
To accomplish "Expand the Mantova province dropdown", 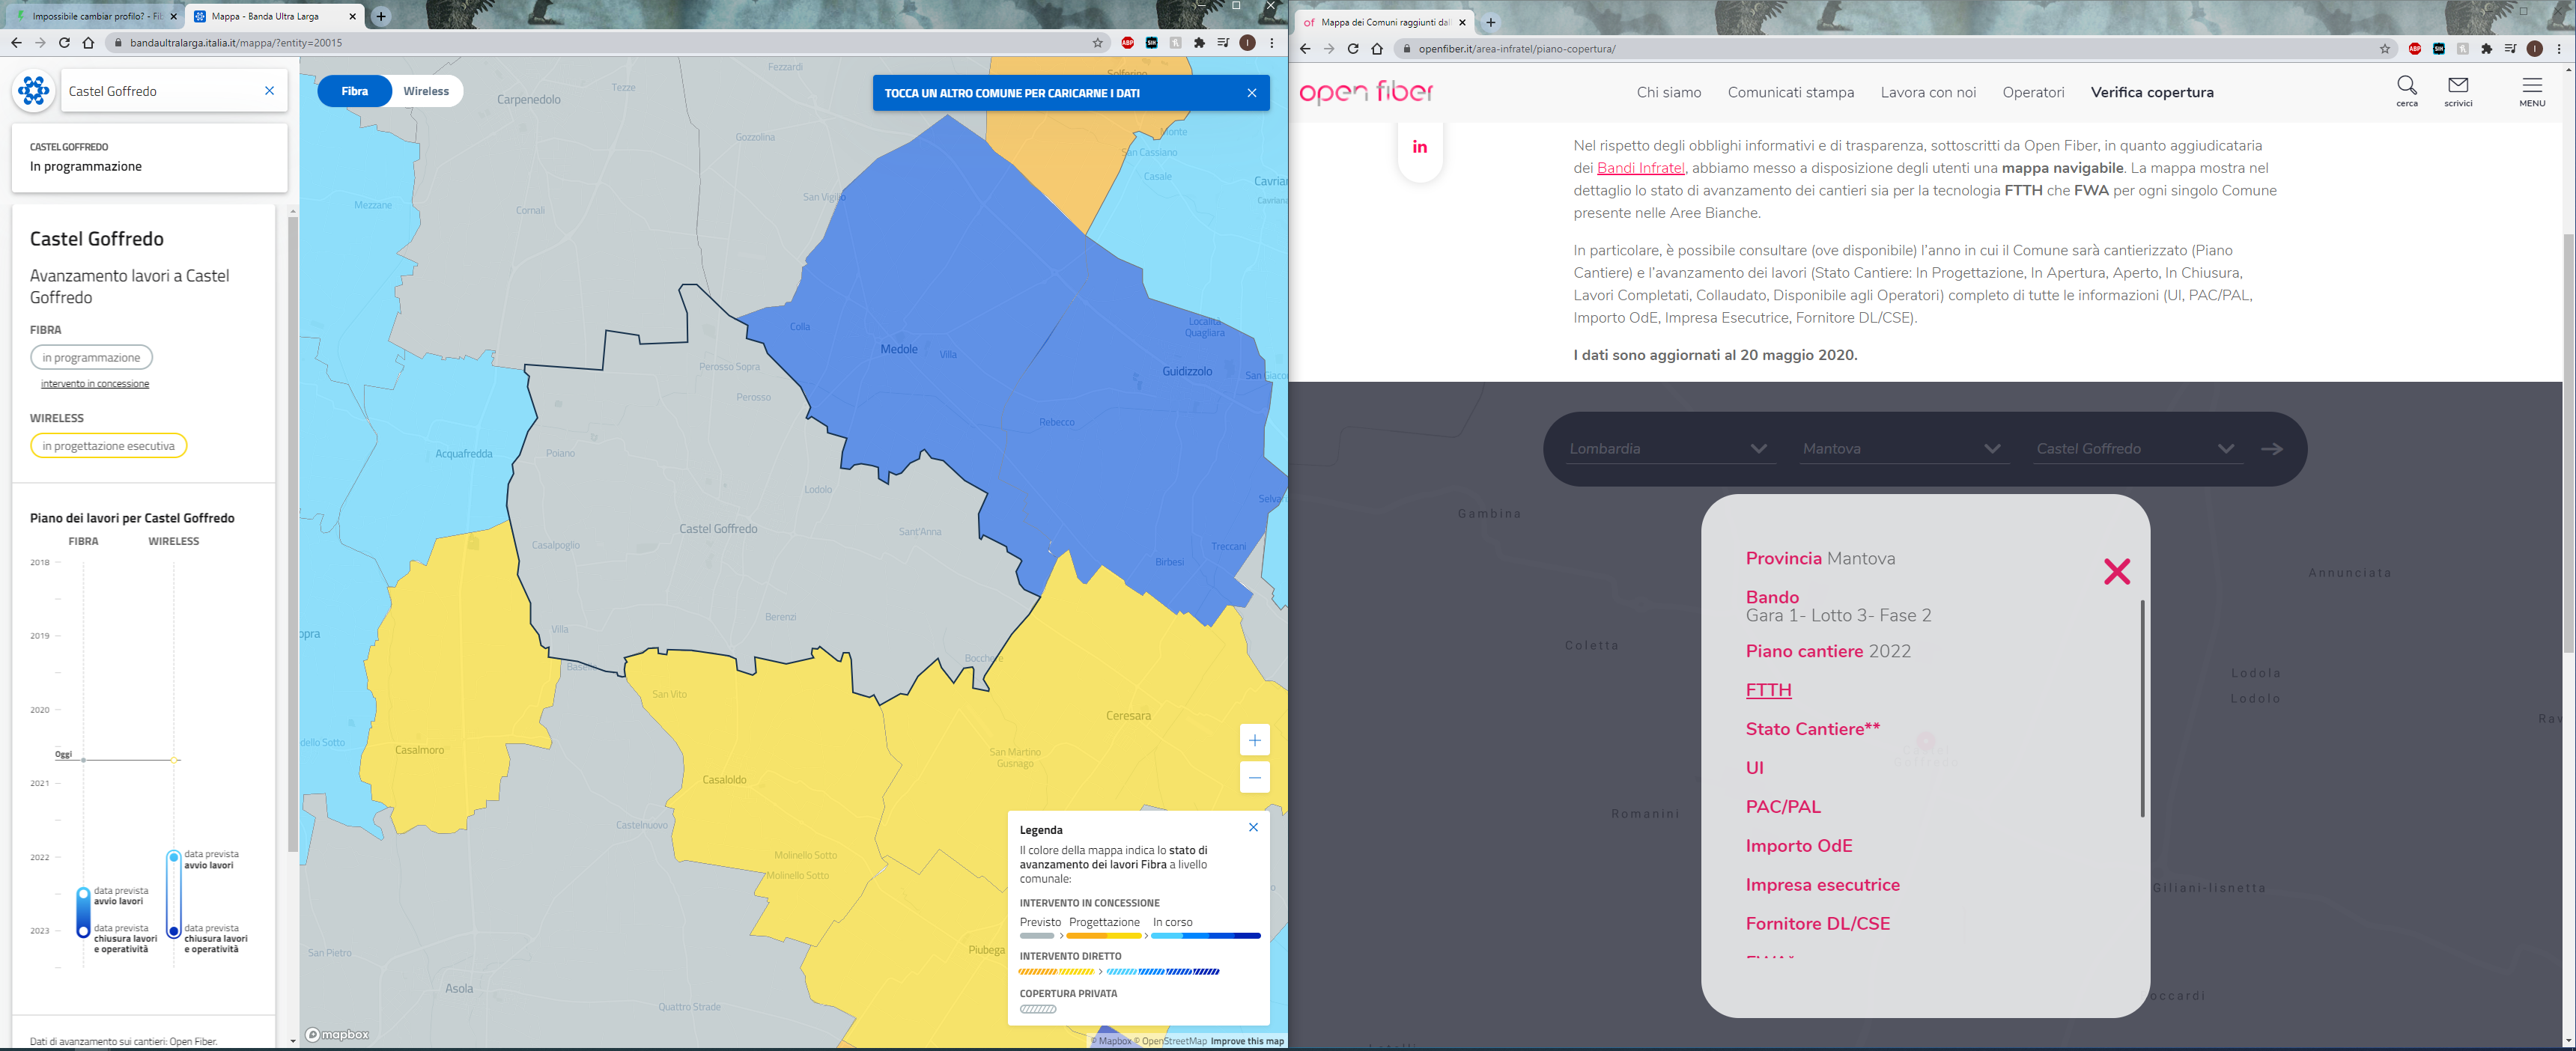I will tap(1900, 448).
